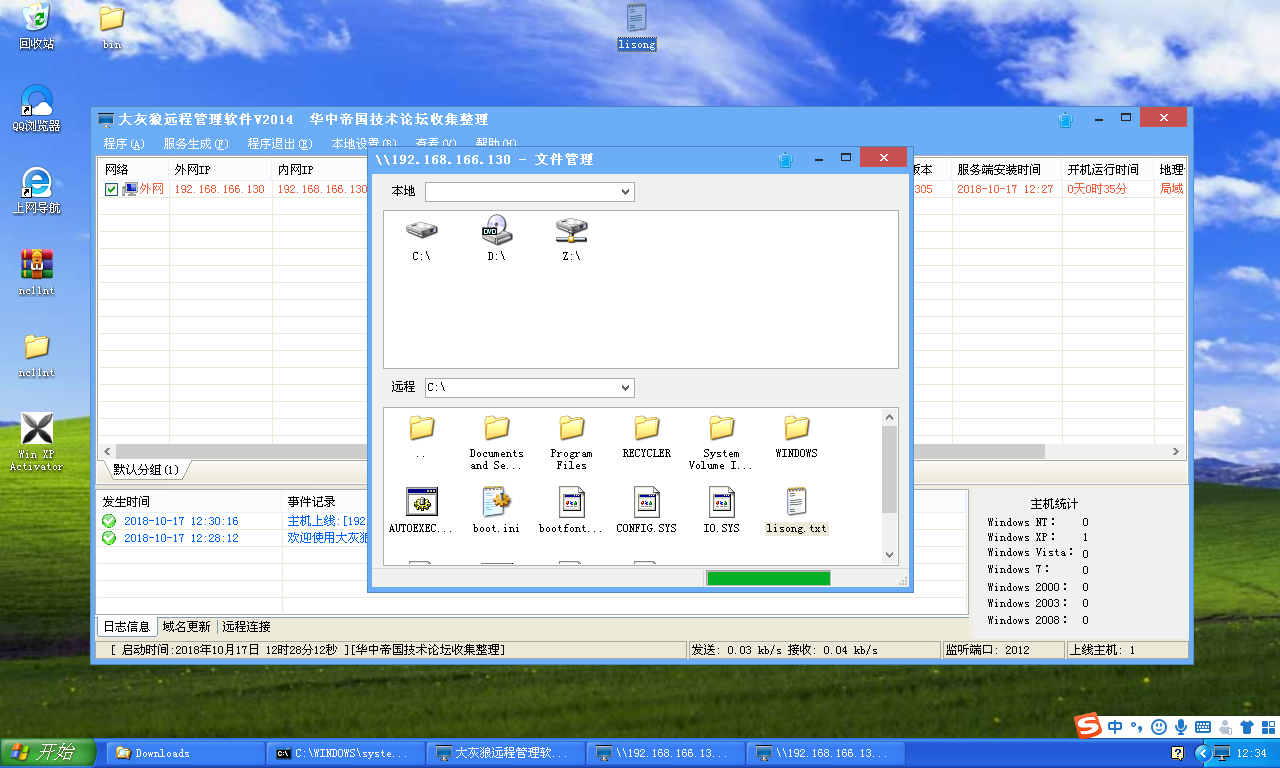
Task: Switch to the C:\WINDOWS\syste... taskbar window
Action: point(345,753)
